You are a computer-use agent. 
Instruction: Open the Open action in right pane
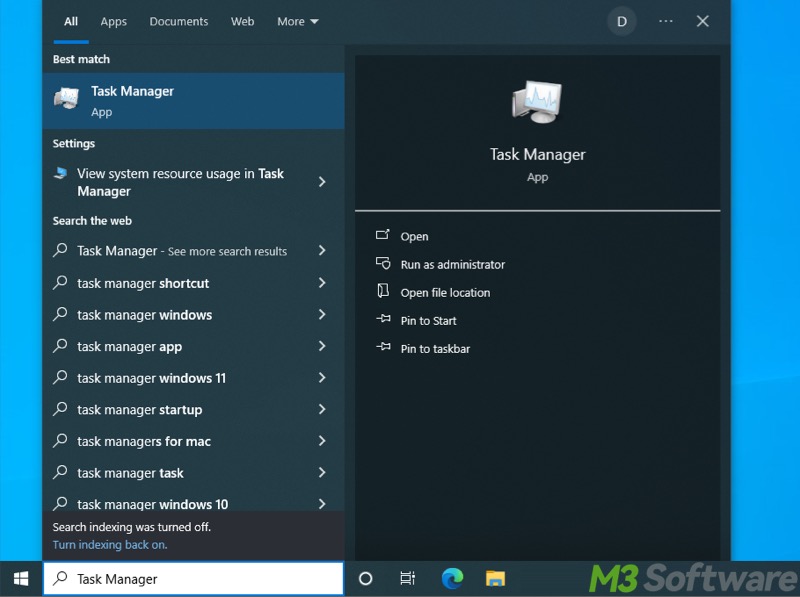pyautogui.click(x=413, y=236)
